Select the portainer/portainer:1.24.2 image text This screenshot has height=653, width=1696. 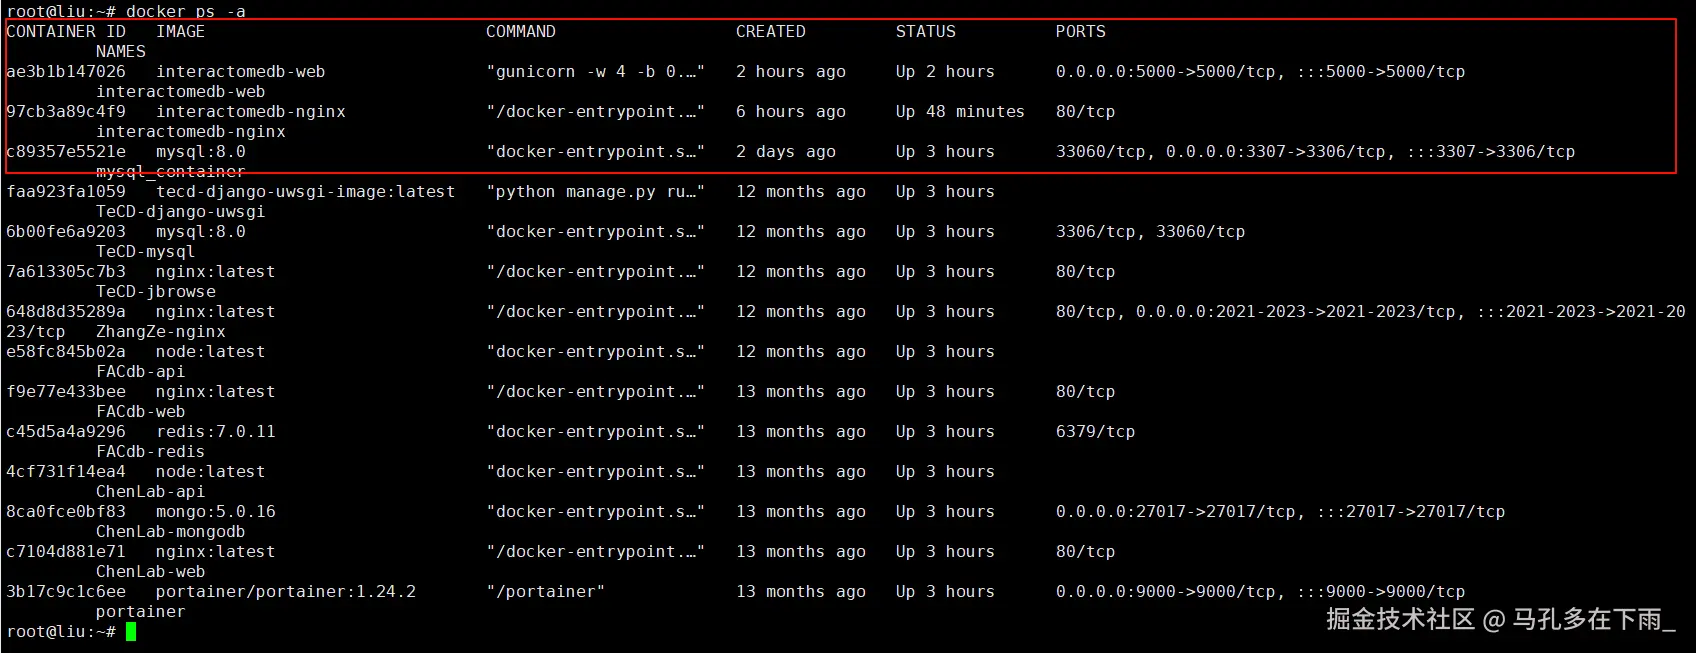pos(285,592)
